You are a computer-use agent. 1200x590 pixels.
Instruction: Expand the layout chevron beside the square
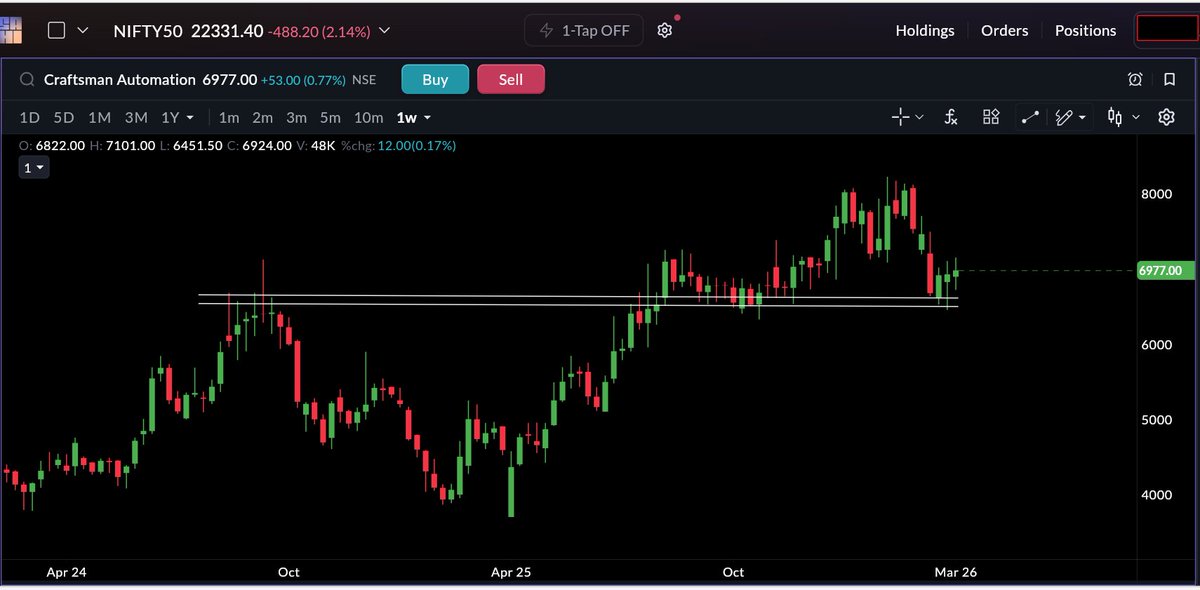click(83, 31)
